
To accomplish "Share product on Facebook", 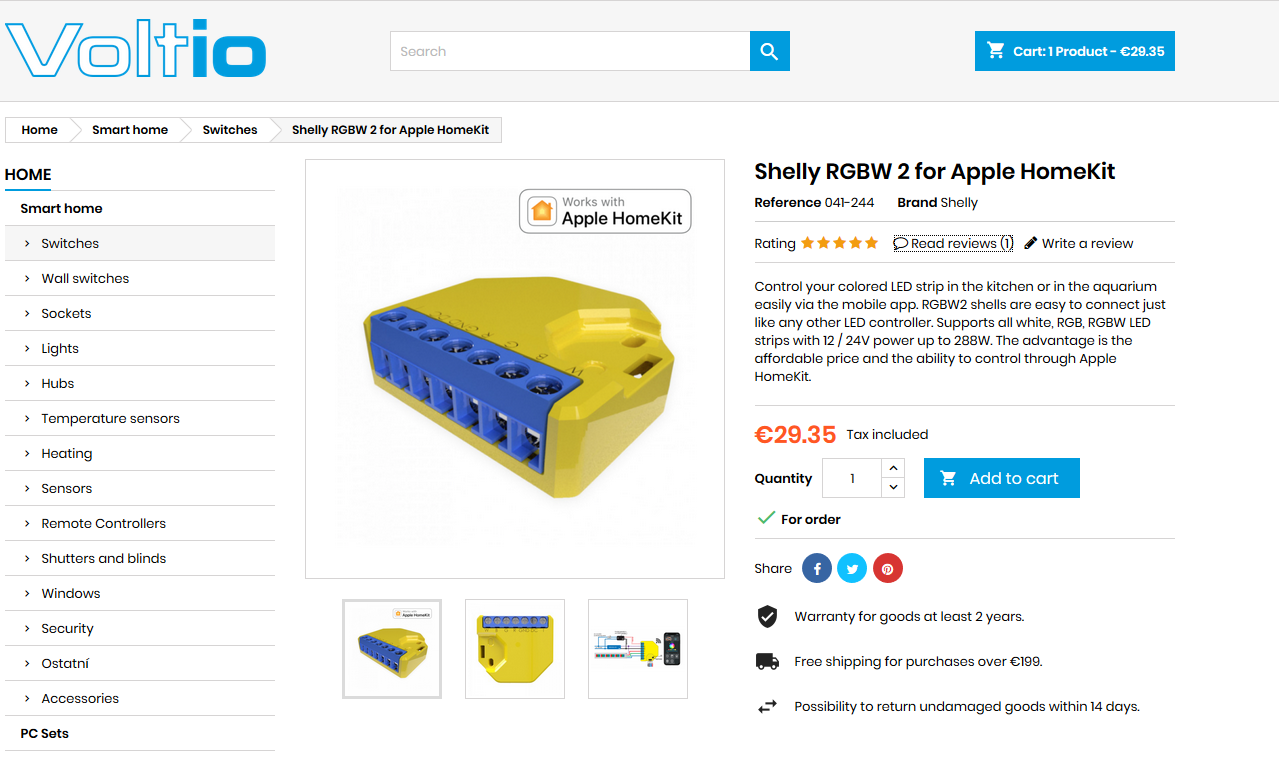I will (816, 569).
